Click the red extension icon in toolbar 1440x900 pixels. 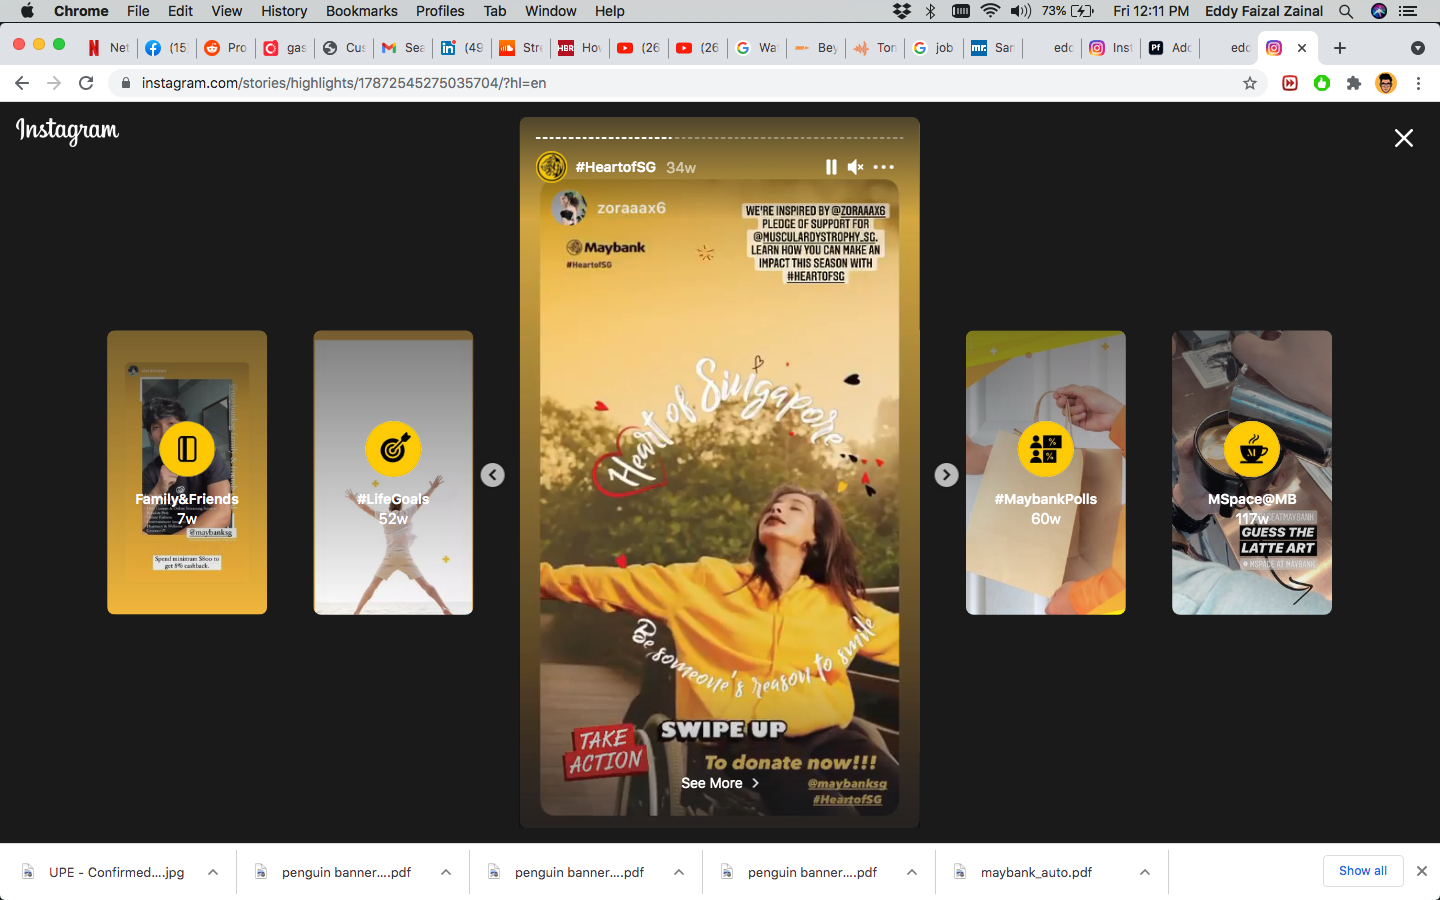(1290, 83)
